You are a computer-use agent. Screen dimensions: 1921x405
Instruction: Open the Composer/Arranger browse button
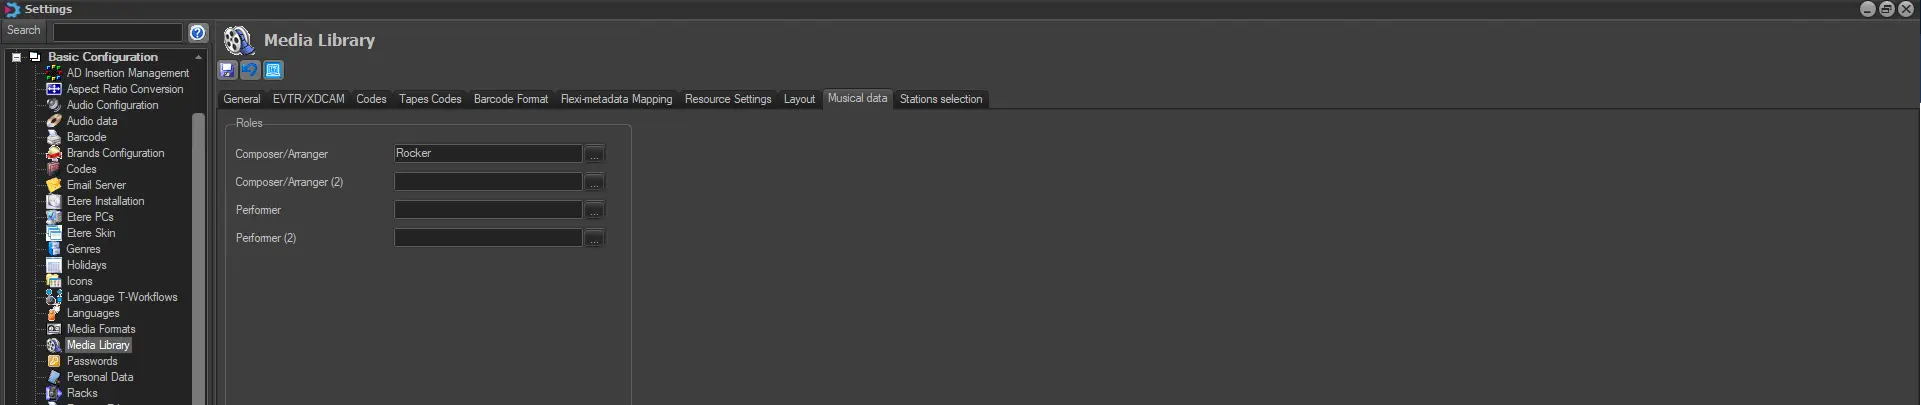(x=594, y=154)
